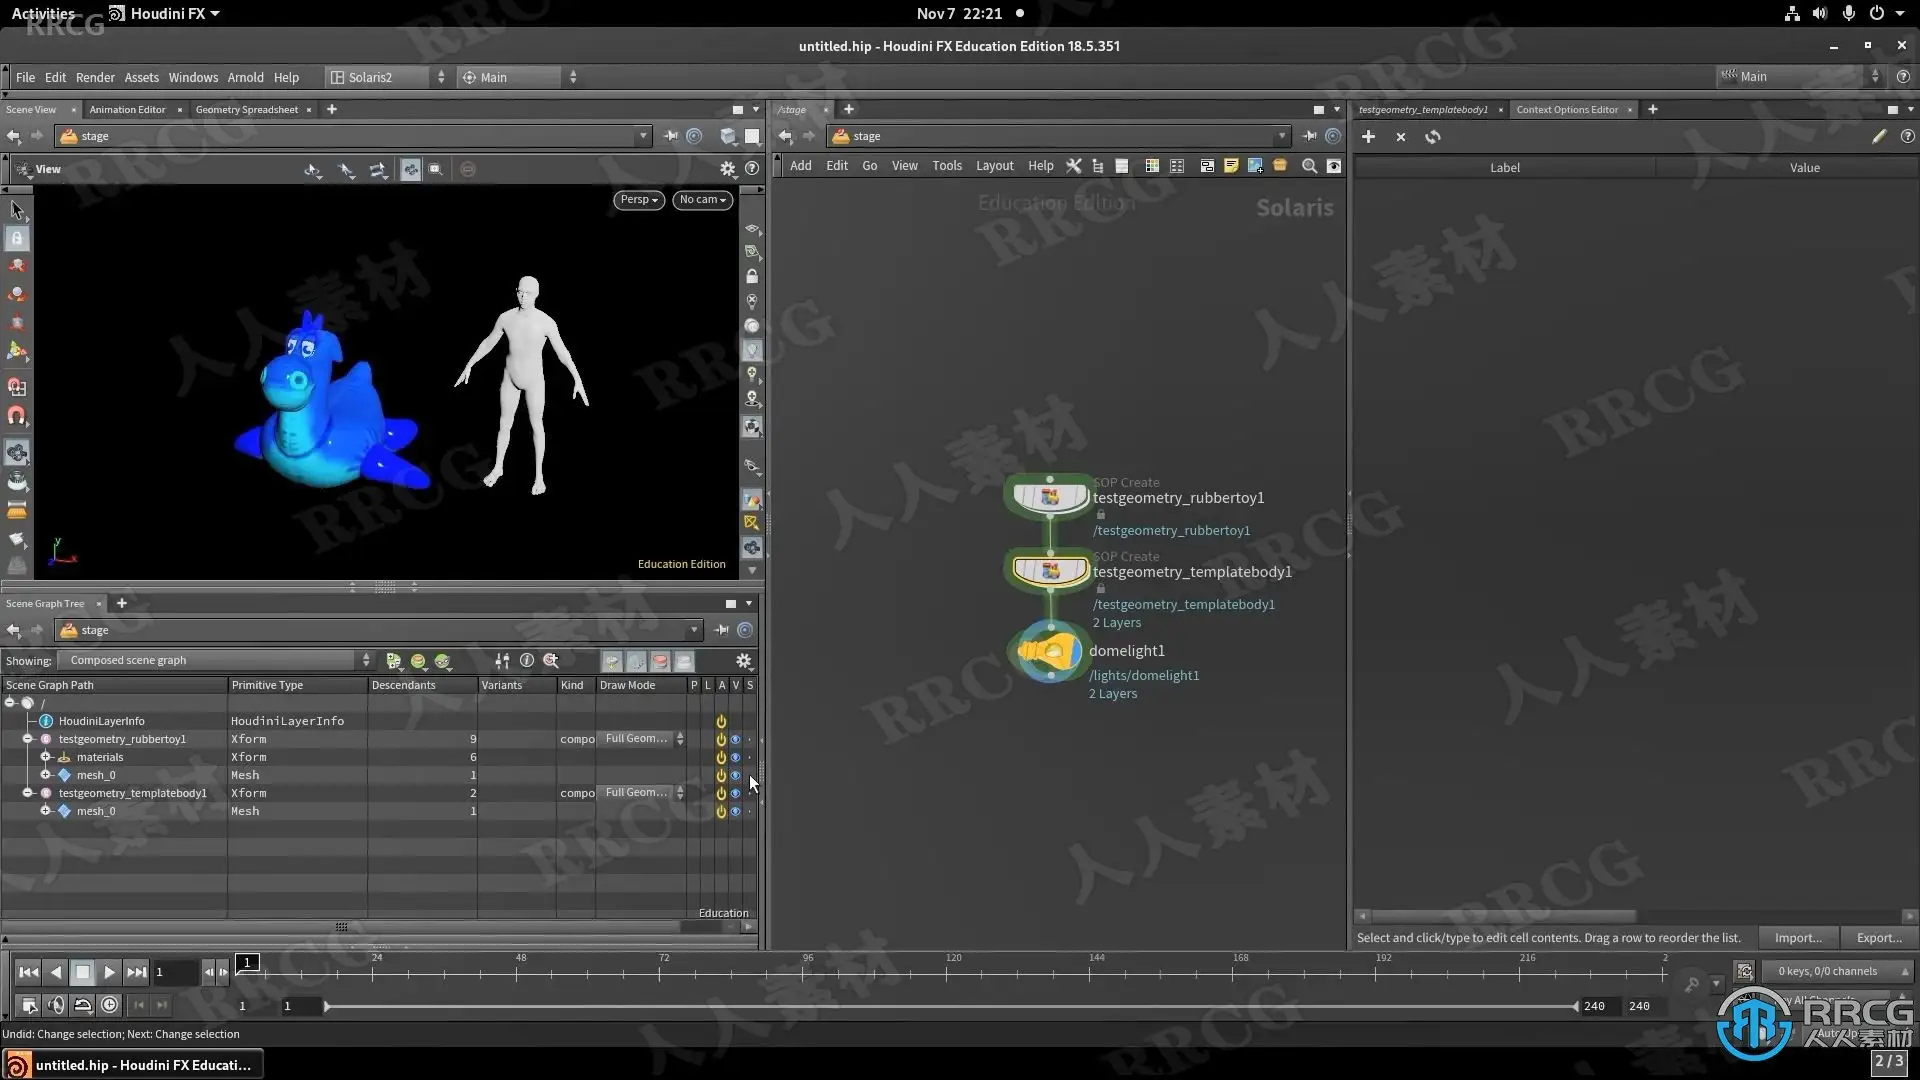Click the timeline range slider bar

(x=950, y=1007)
